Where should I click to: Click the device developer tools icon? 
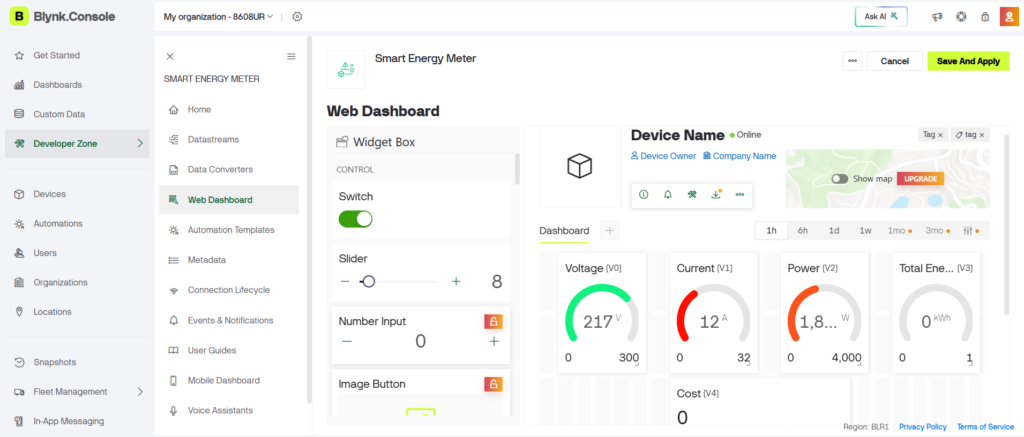coord(692,195)
